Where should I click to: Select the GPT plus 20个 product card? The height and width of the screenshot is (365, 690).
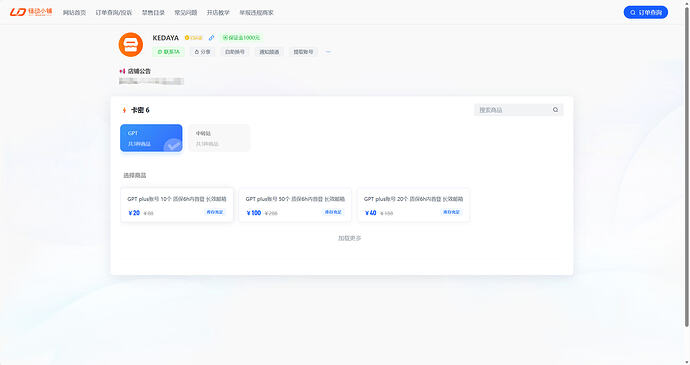coord(413,205)
